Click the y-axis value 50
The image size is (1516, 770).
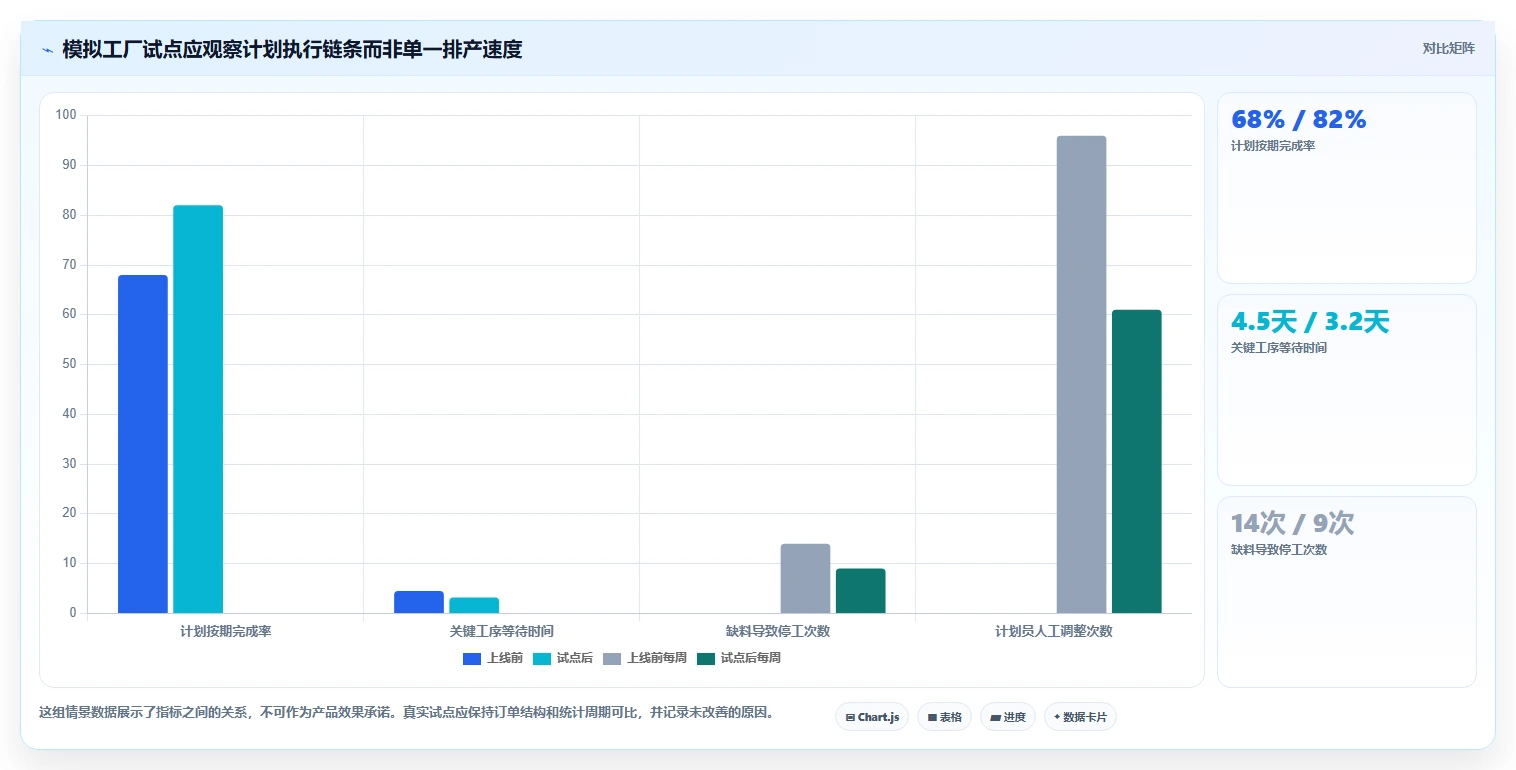[x=69, y=364]
